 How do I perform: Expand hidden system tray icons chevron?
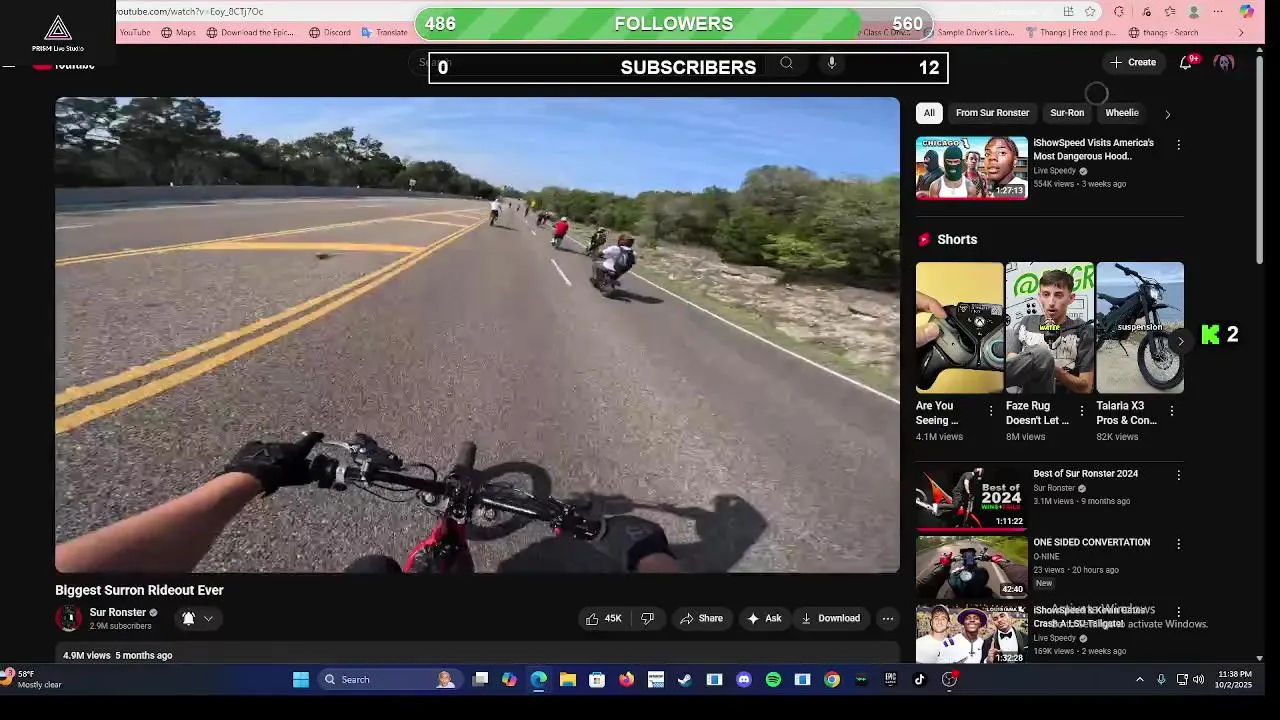[1139, 679]
